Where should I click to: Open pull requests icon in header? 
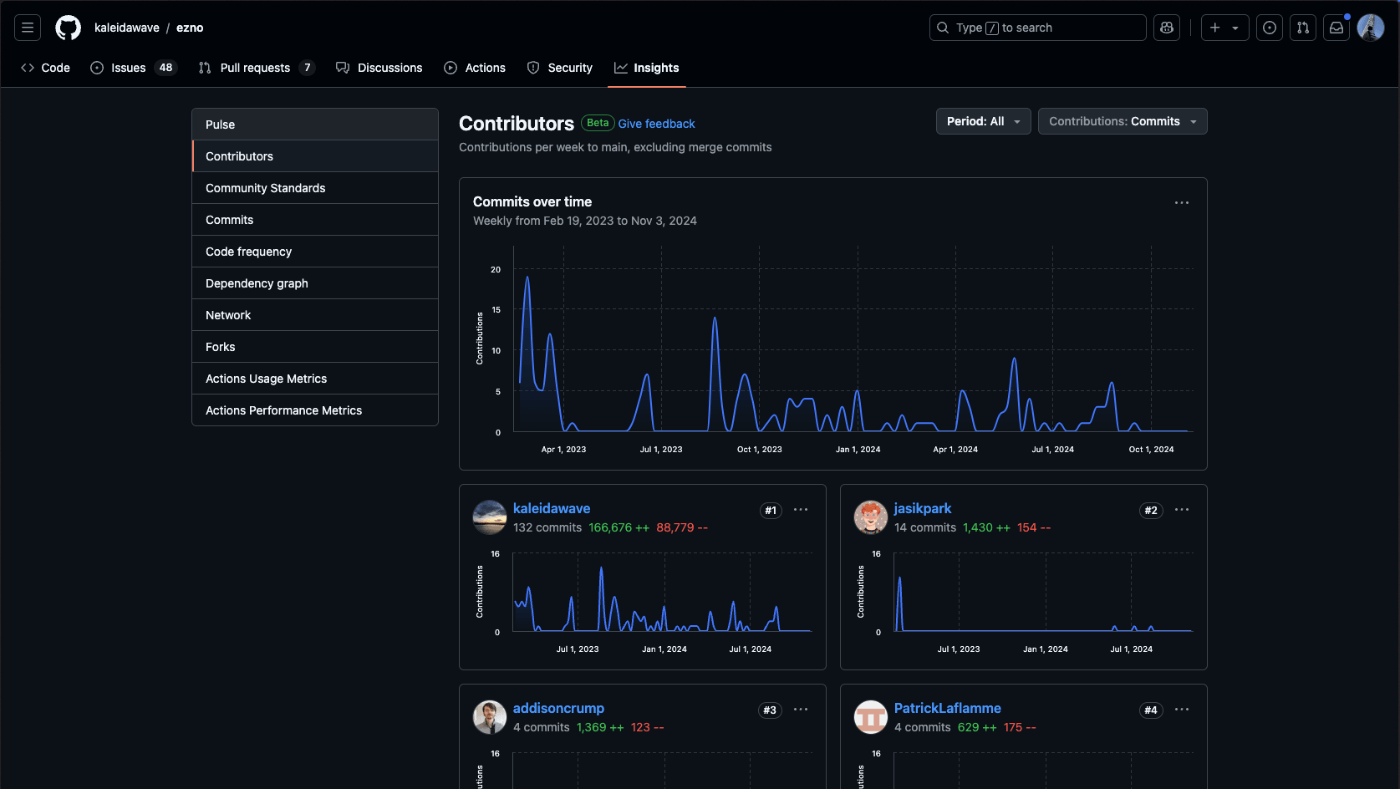click(x=1303, y=28)
